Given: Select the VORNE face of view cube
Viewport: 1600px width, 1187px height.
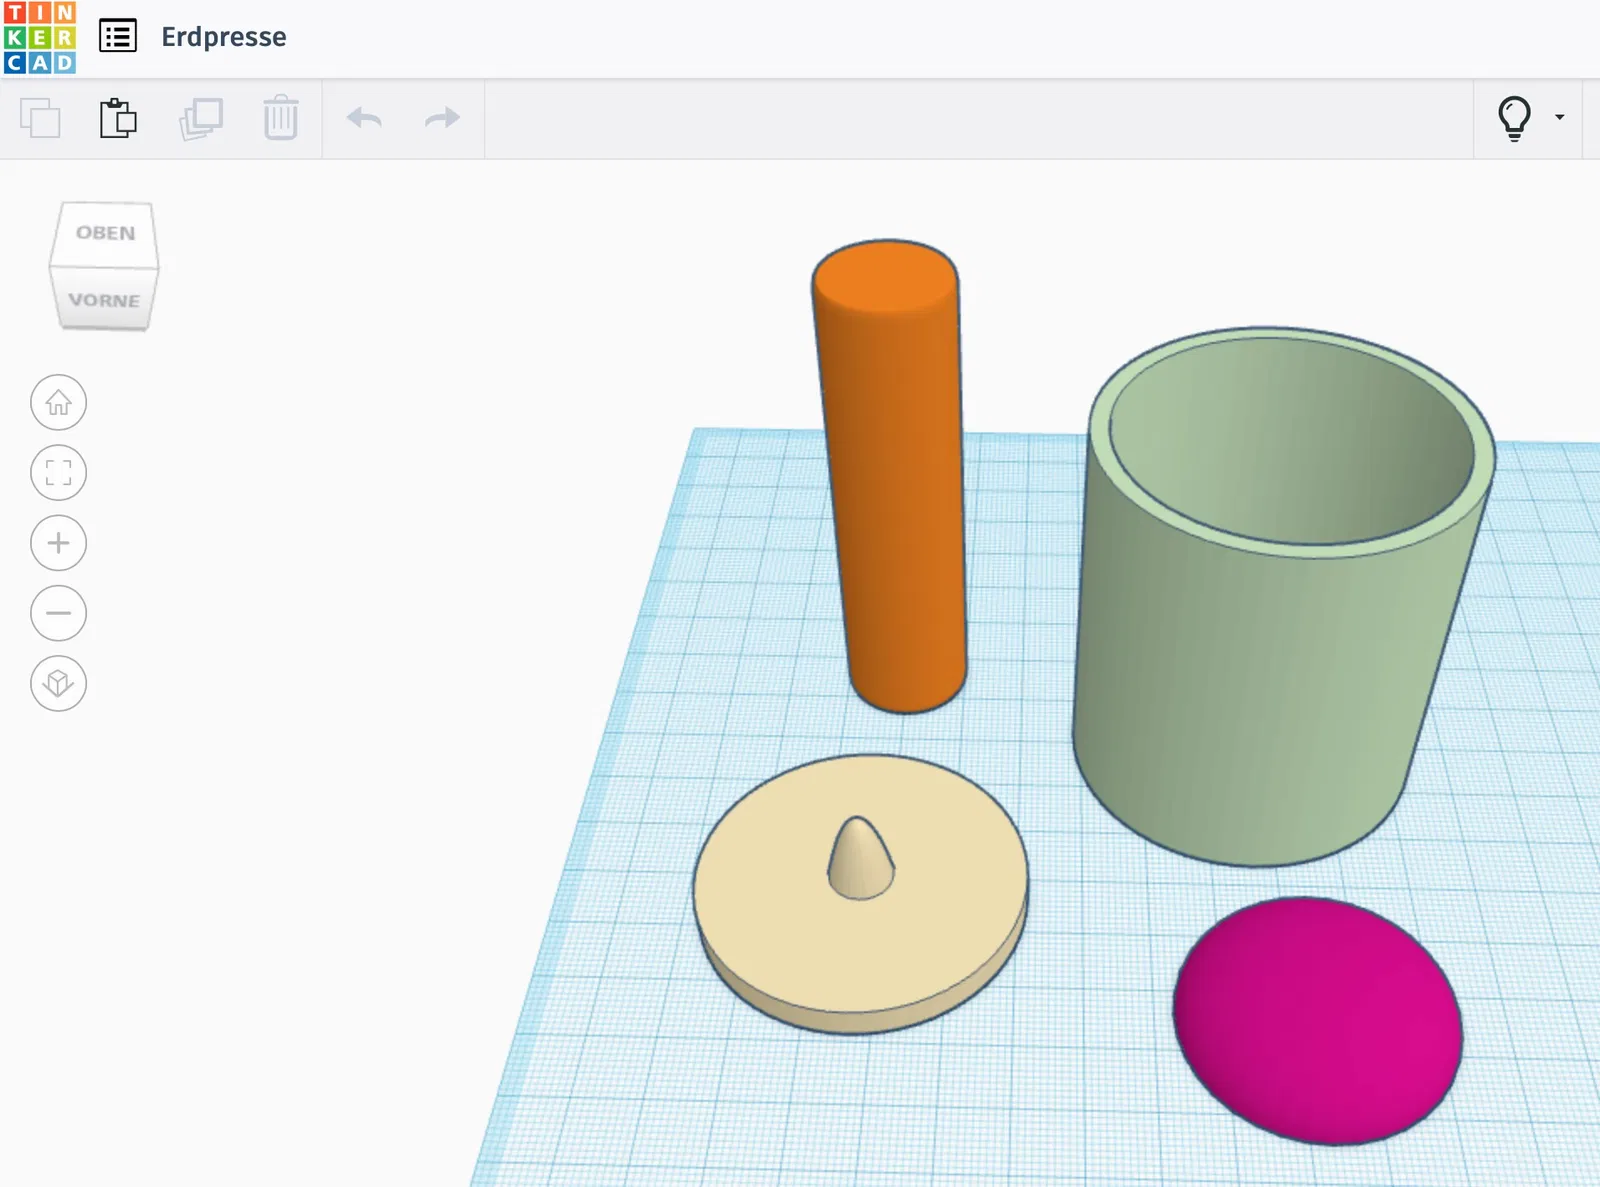Looking at the screenshot, I should pyautogui.click(x=104, y=300).
